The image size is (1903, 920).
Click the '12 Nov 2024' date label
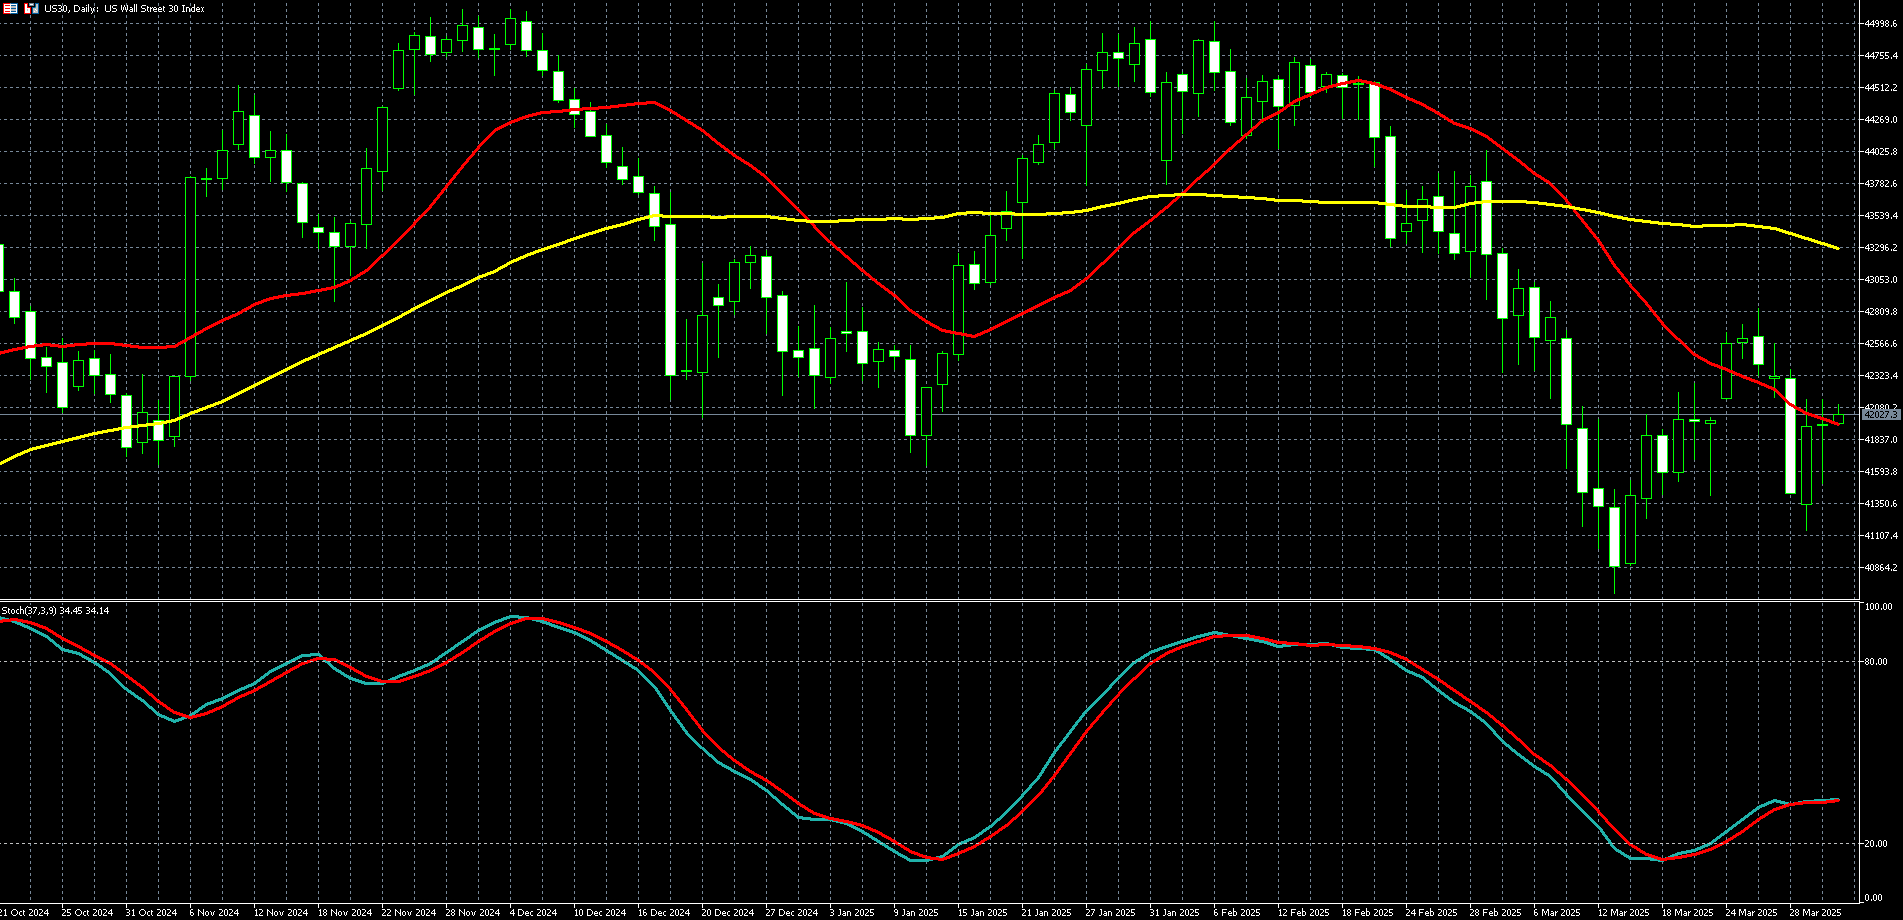coord(280,913)
